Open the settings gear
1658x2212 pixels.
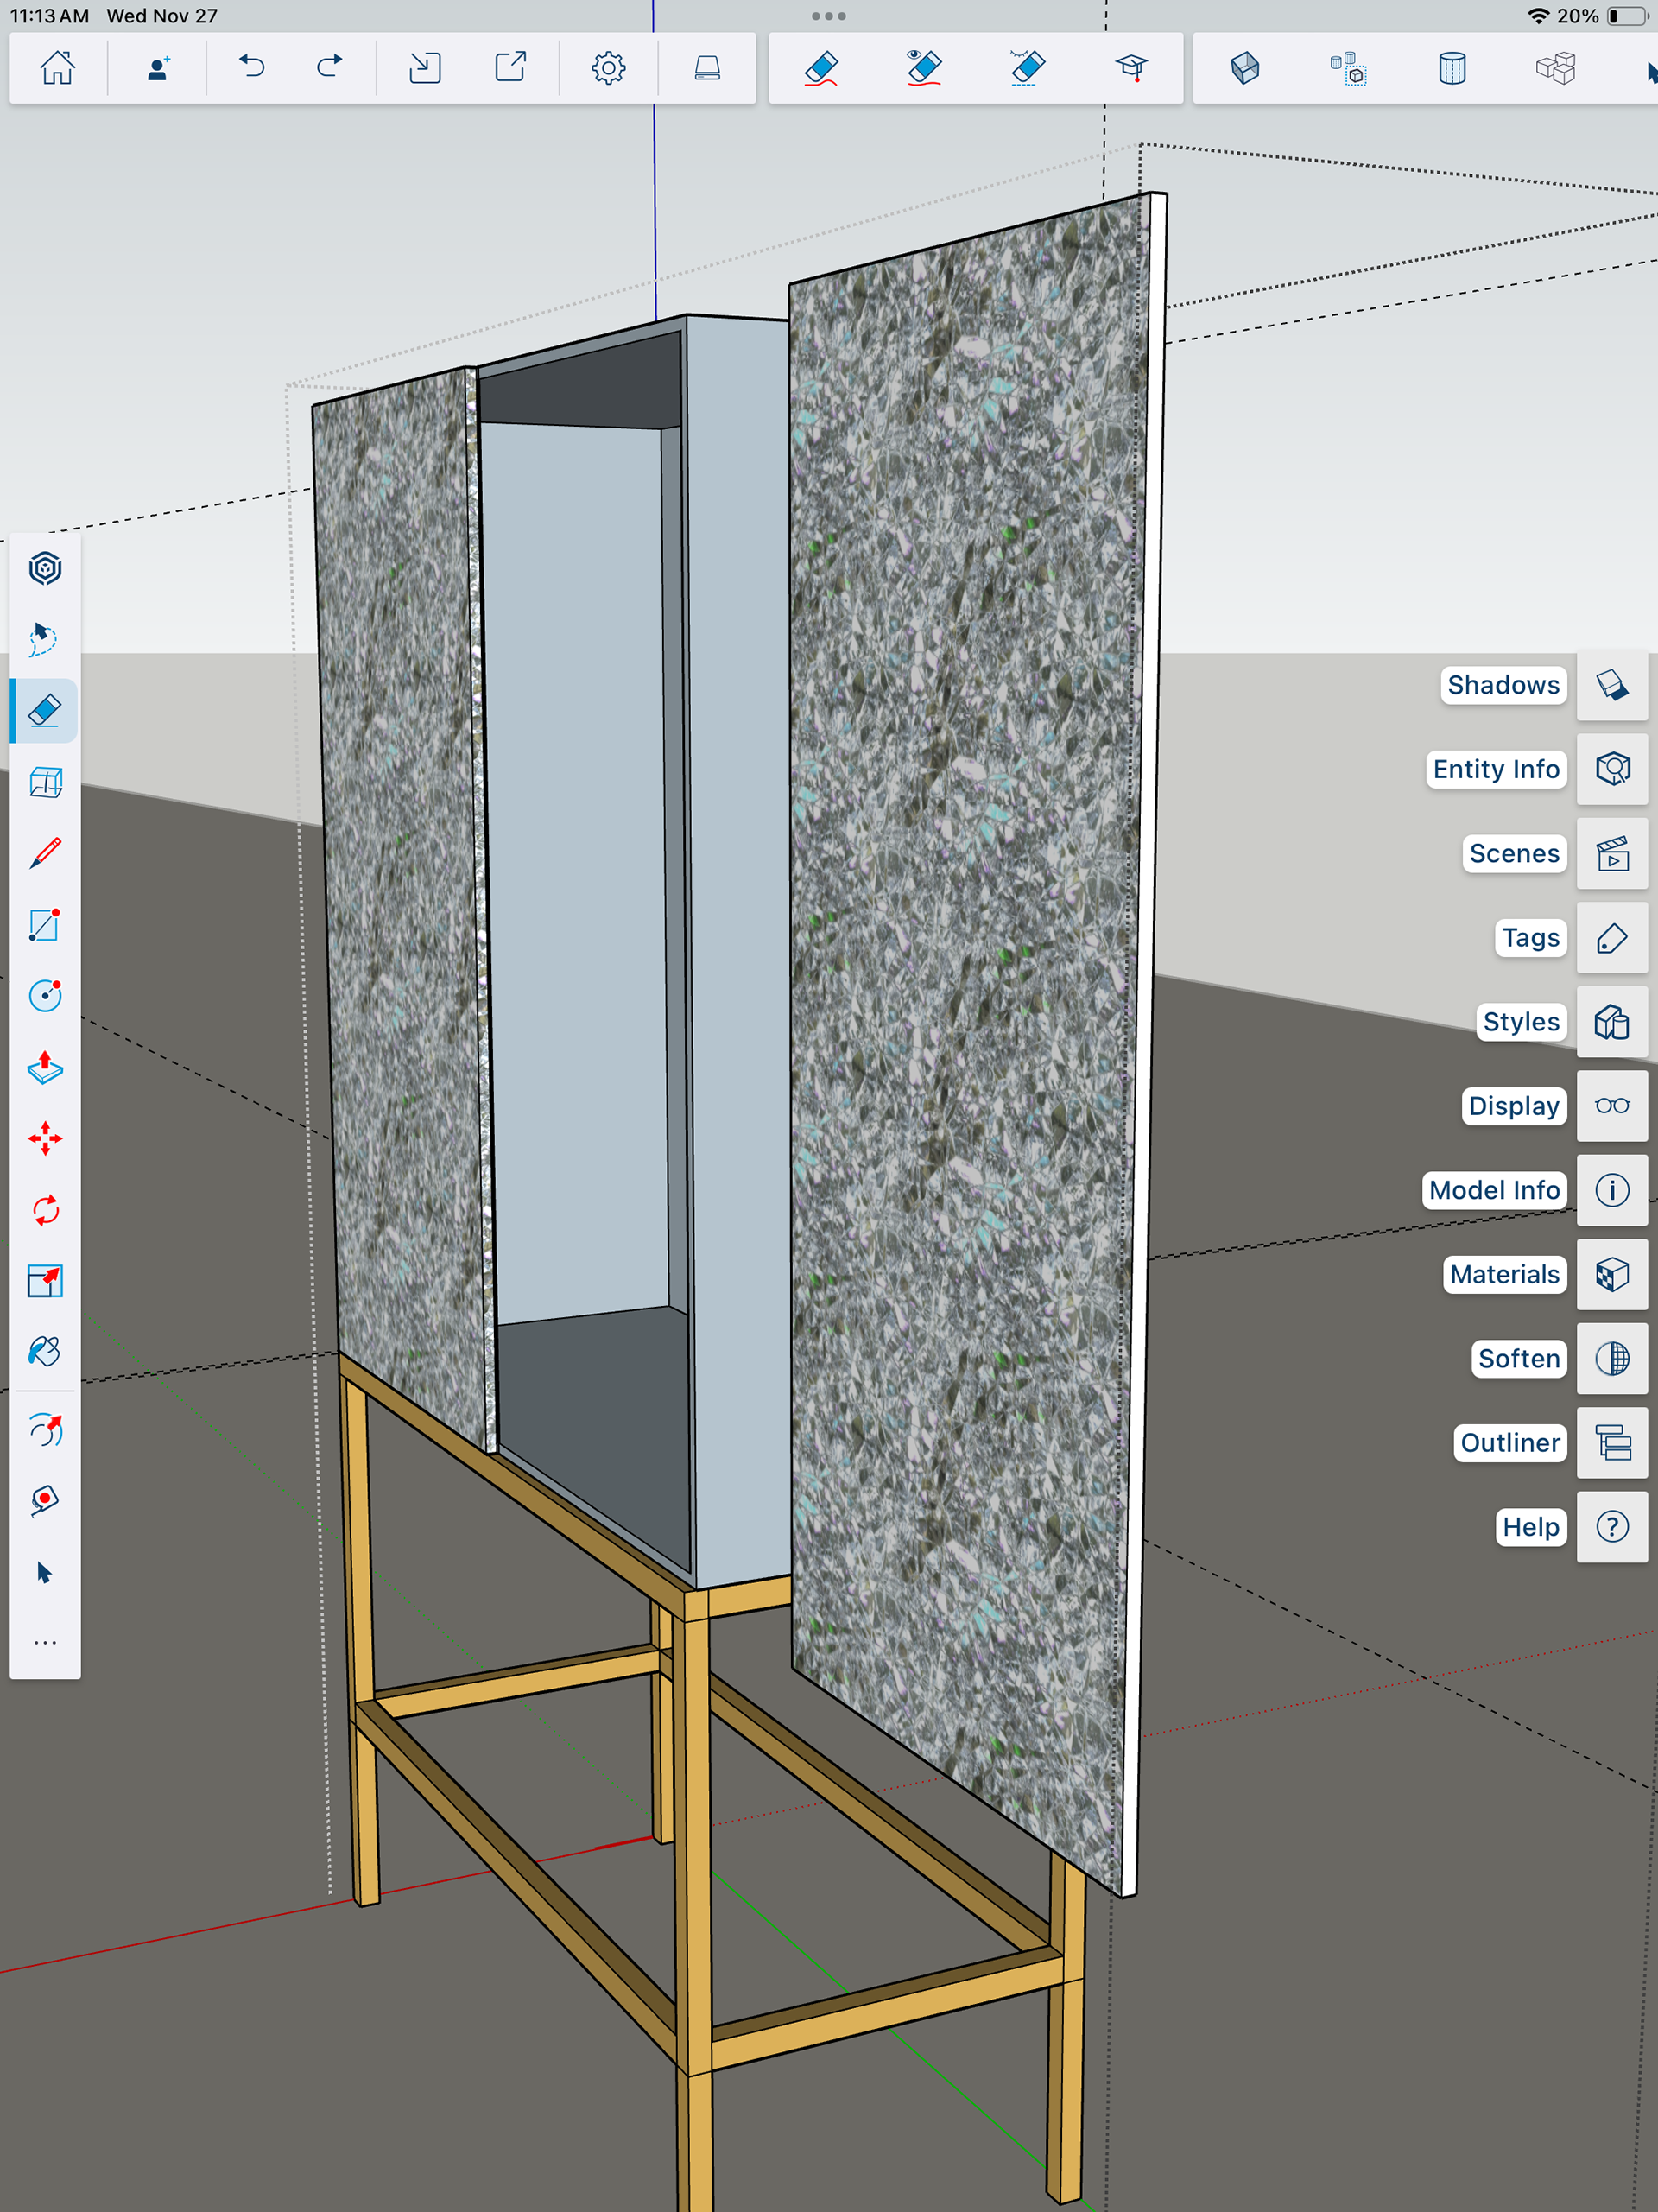(608, 68)
